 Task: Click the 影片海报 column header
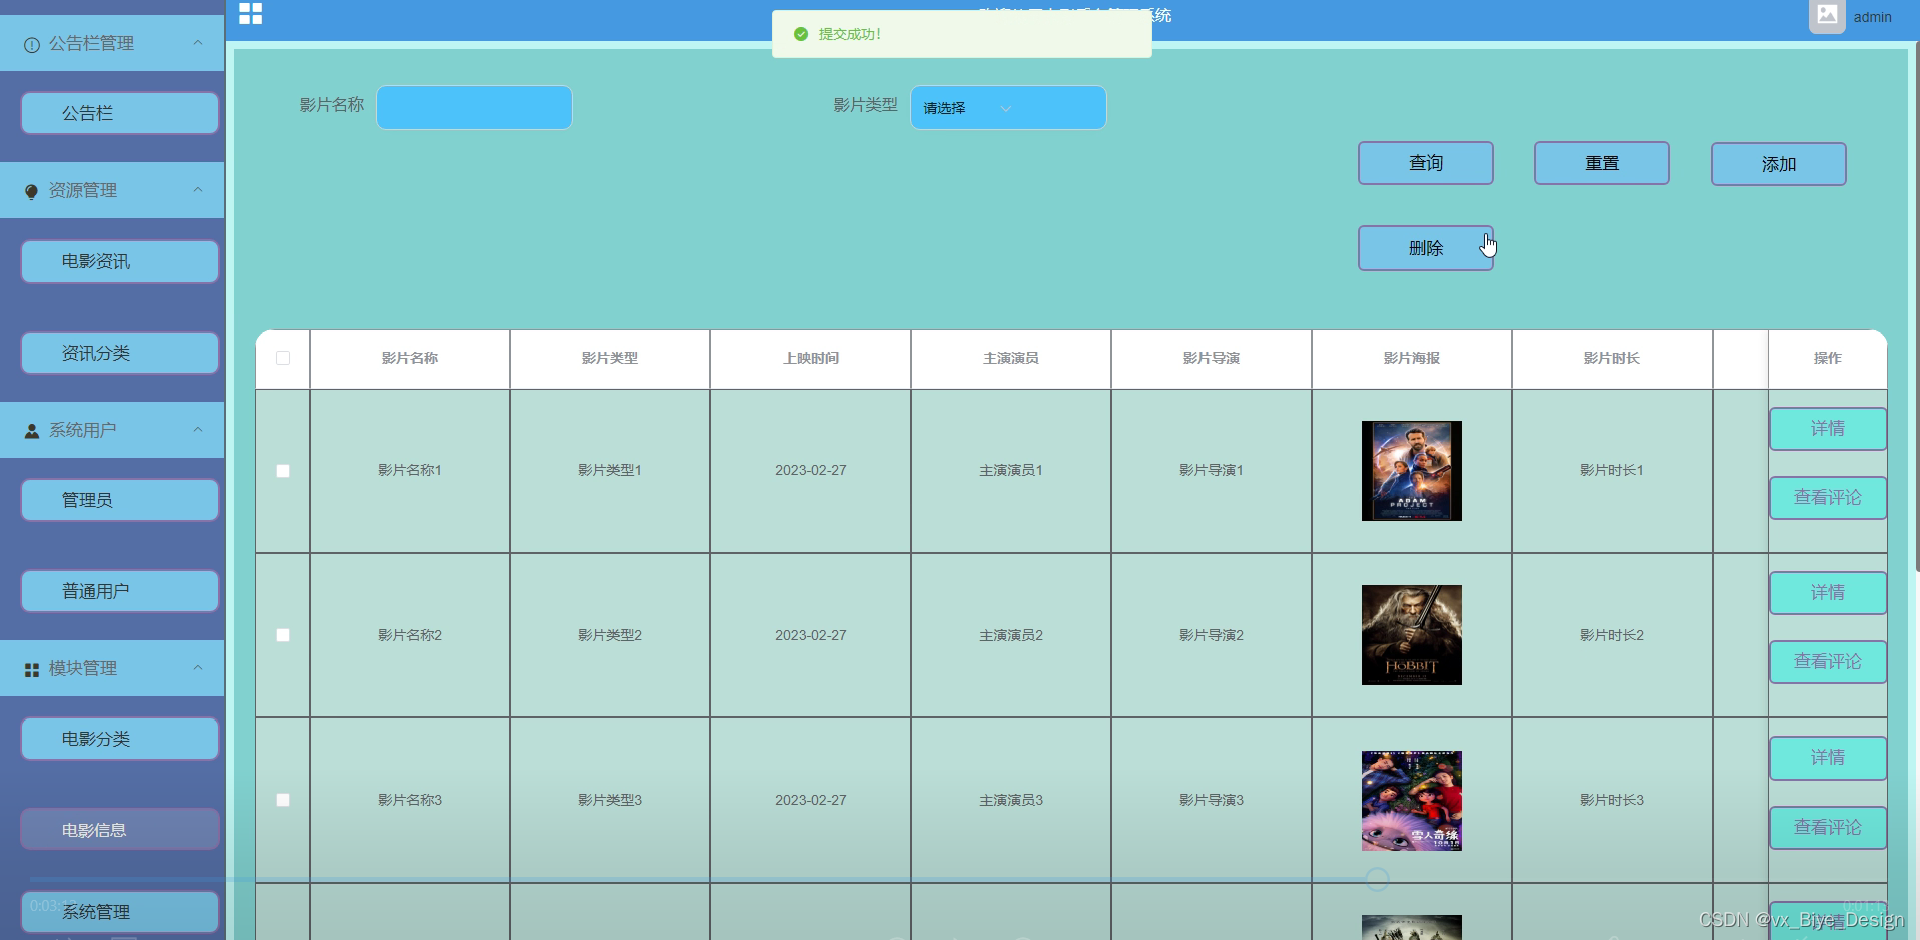click(1412, 358)
